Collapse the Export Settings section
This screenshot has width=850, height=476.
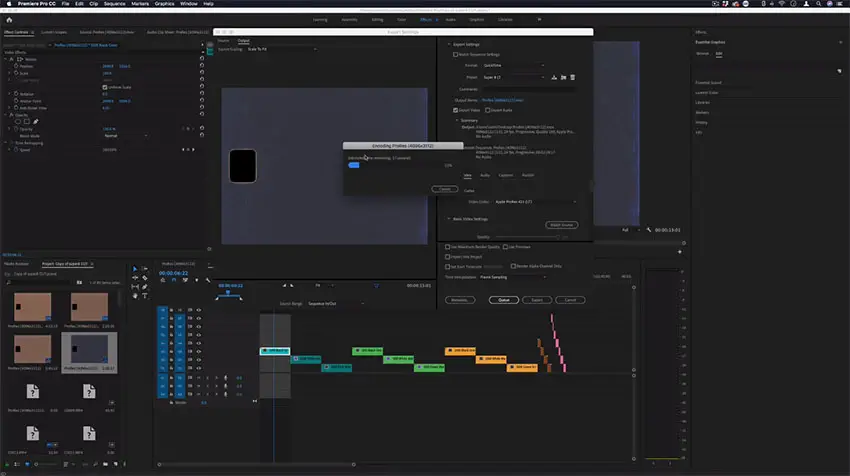(x=449, y=44)
